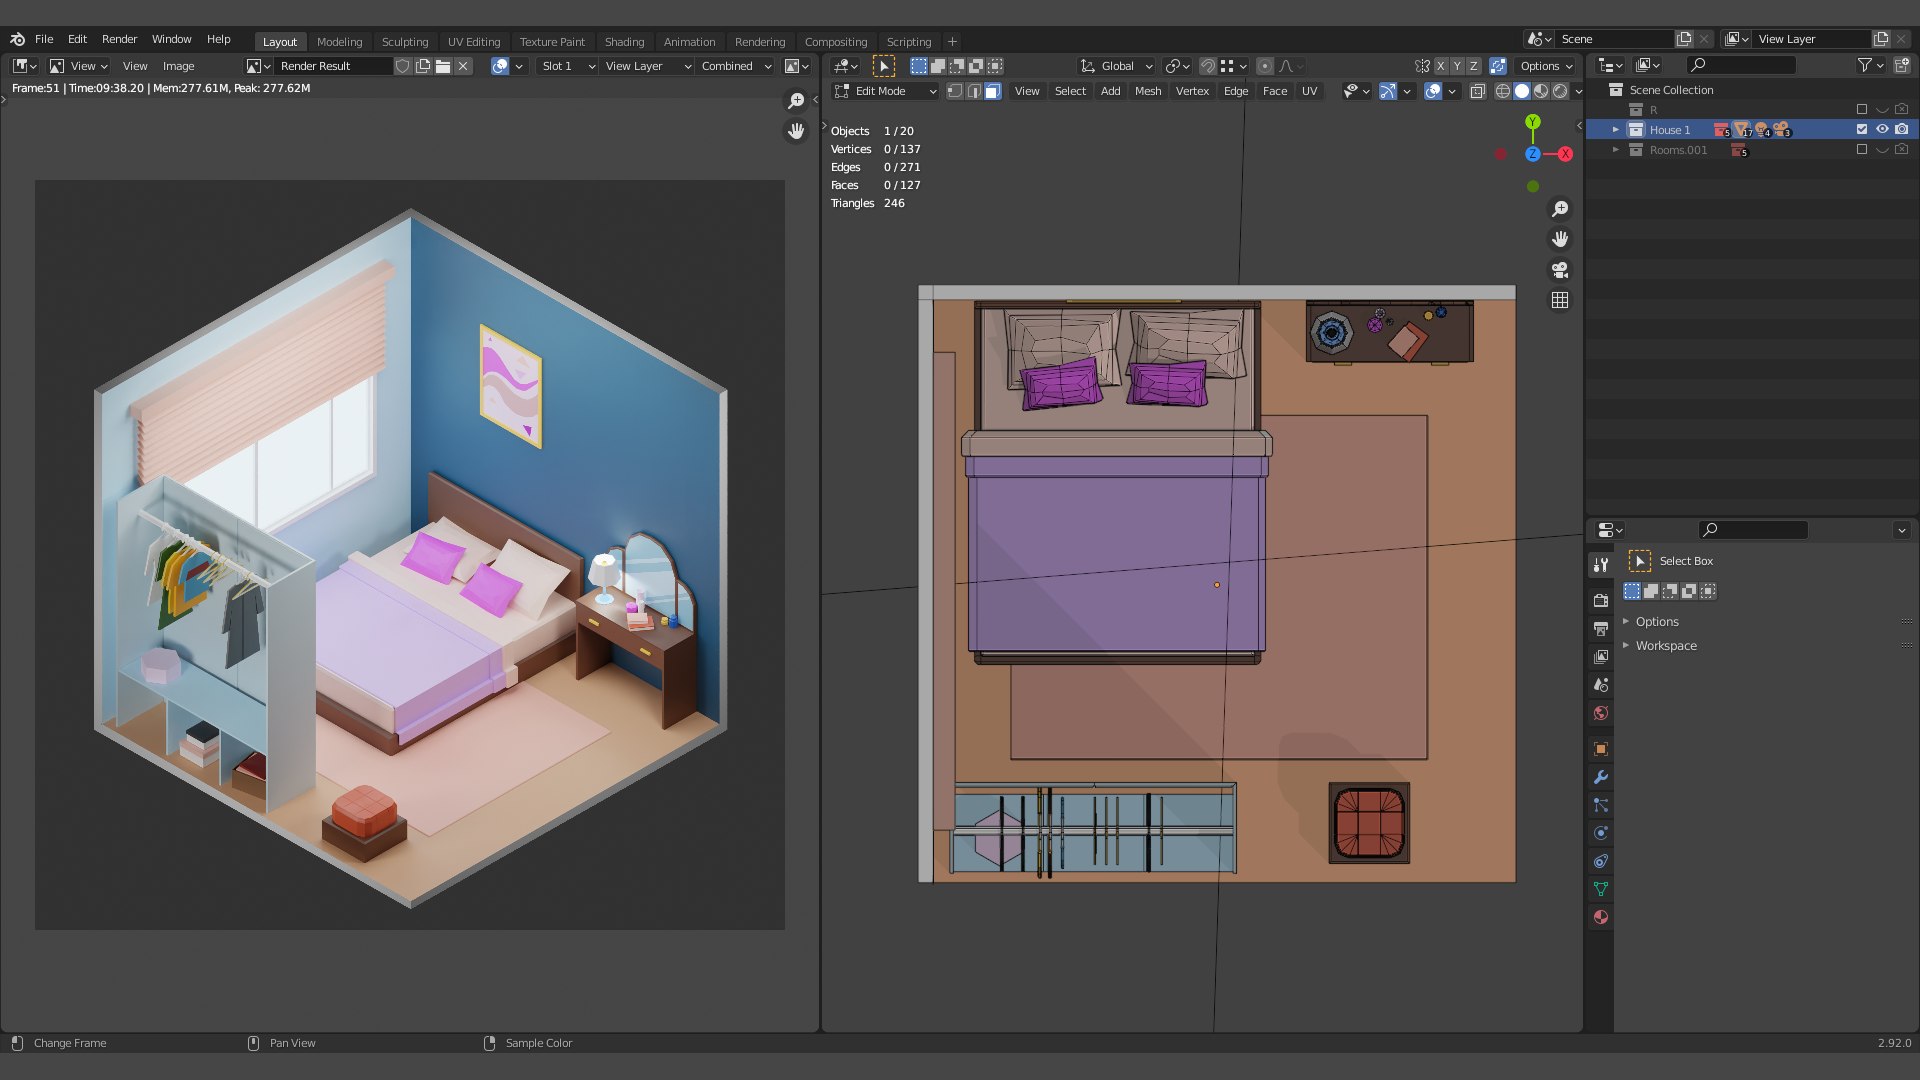Expand the Workspace panel

coord(1665,646)
